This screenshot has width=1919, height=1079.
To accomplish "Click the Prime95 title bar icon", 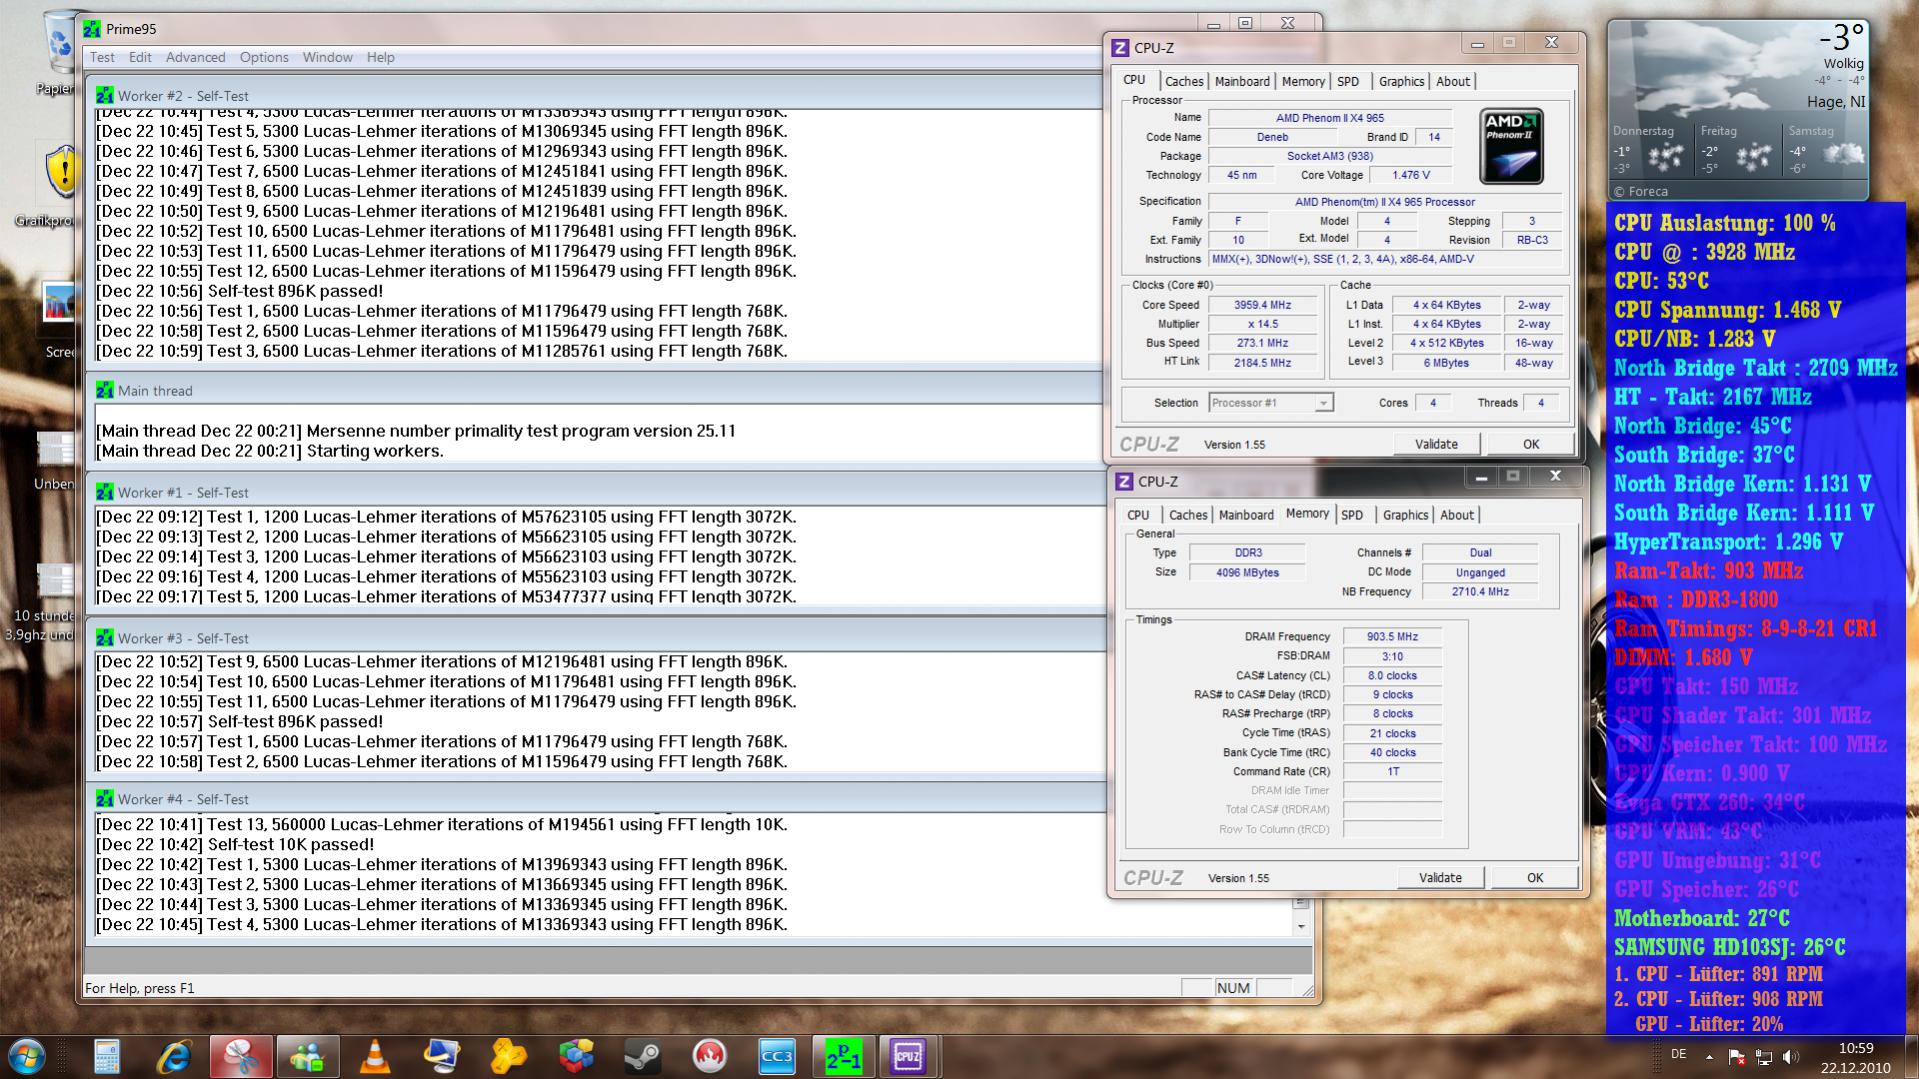I will (x=92, y=29).
